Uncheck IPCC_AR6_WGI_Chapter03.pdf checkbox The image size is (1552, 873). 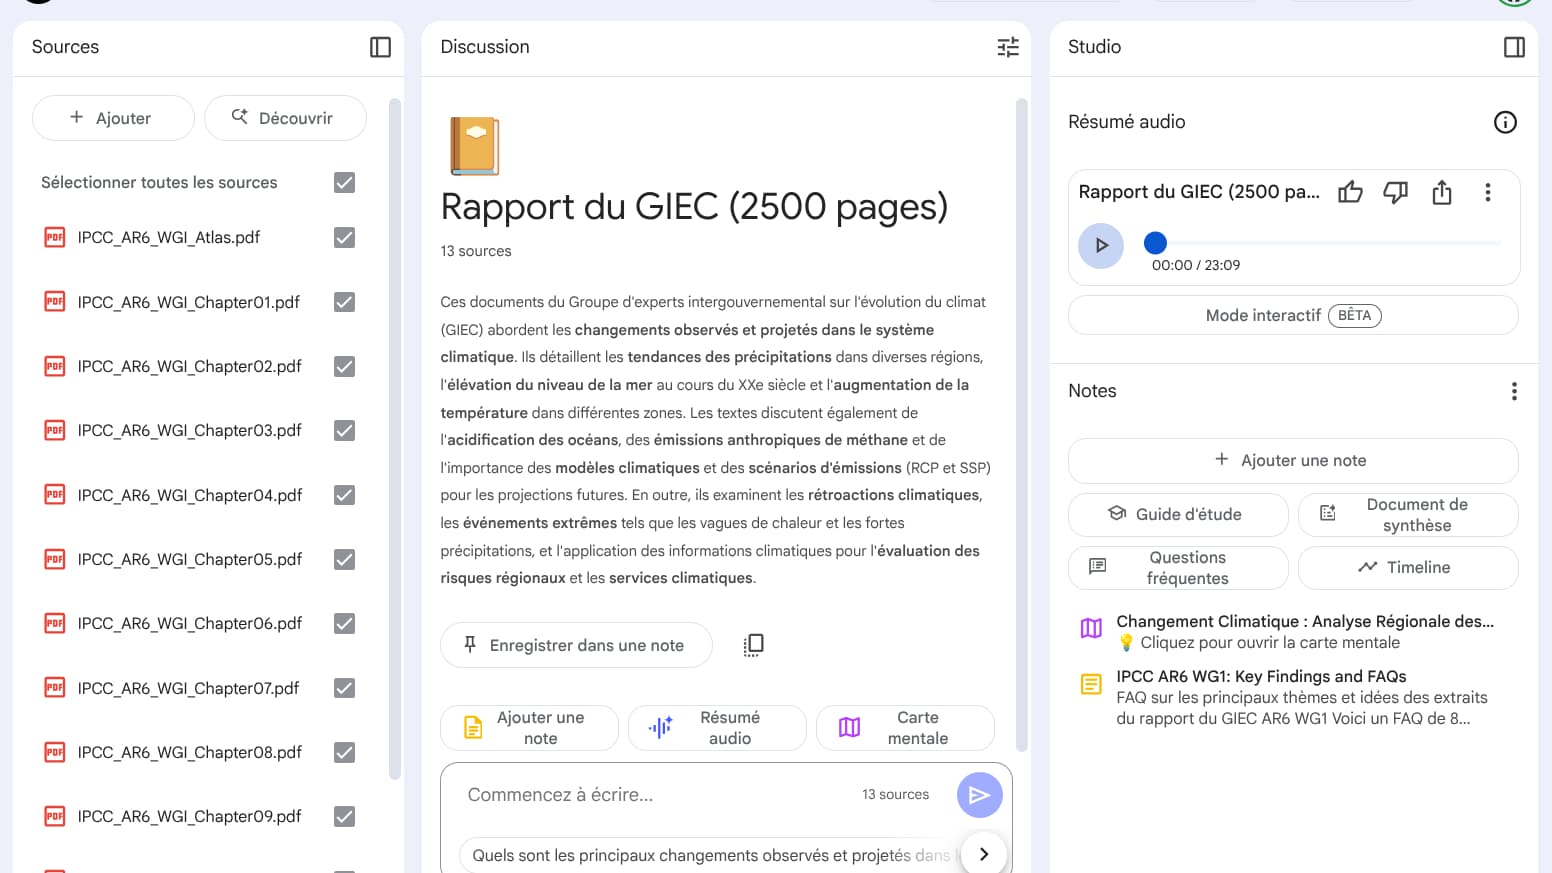[x=344, y=430]
